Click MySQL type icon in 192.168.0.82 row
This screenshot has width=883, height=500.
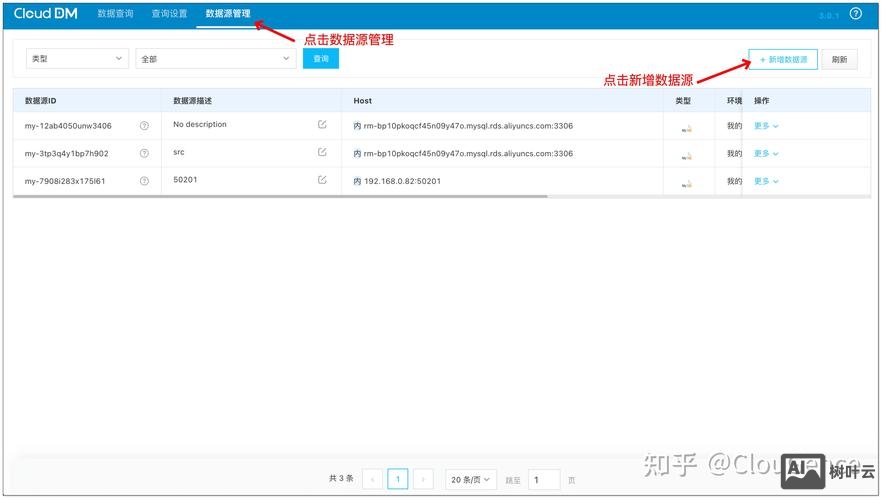pyautogui.click(x=686, y=184)
